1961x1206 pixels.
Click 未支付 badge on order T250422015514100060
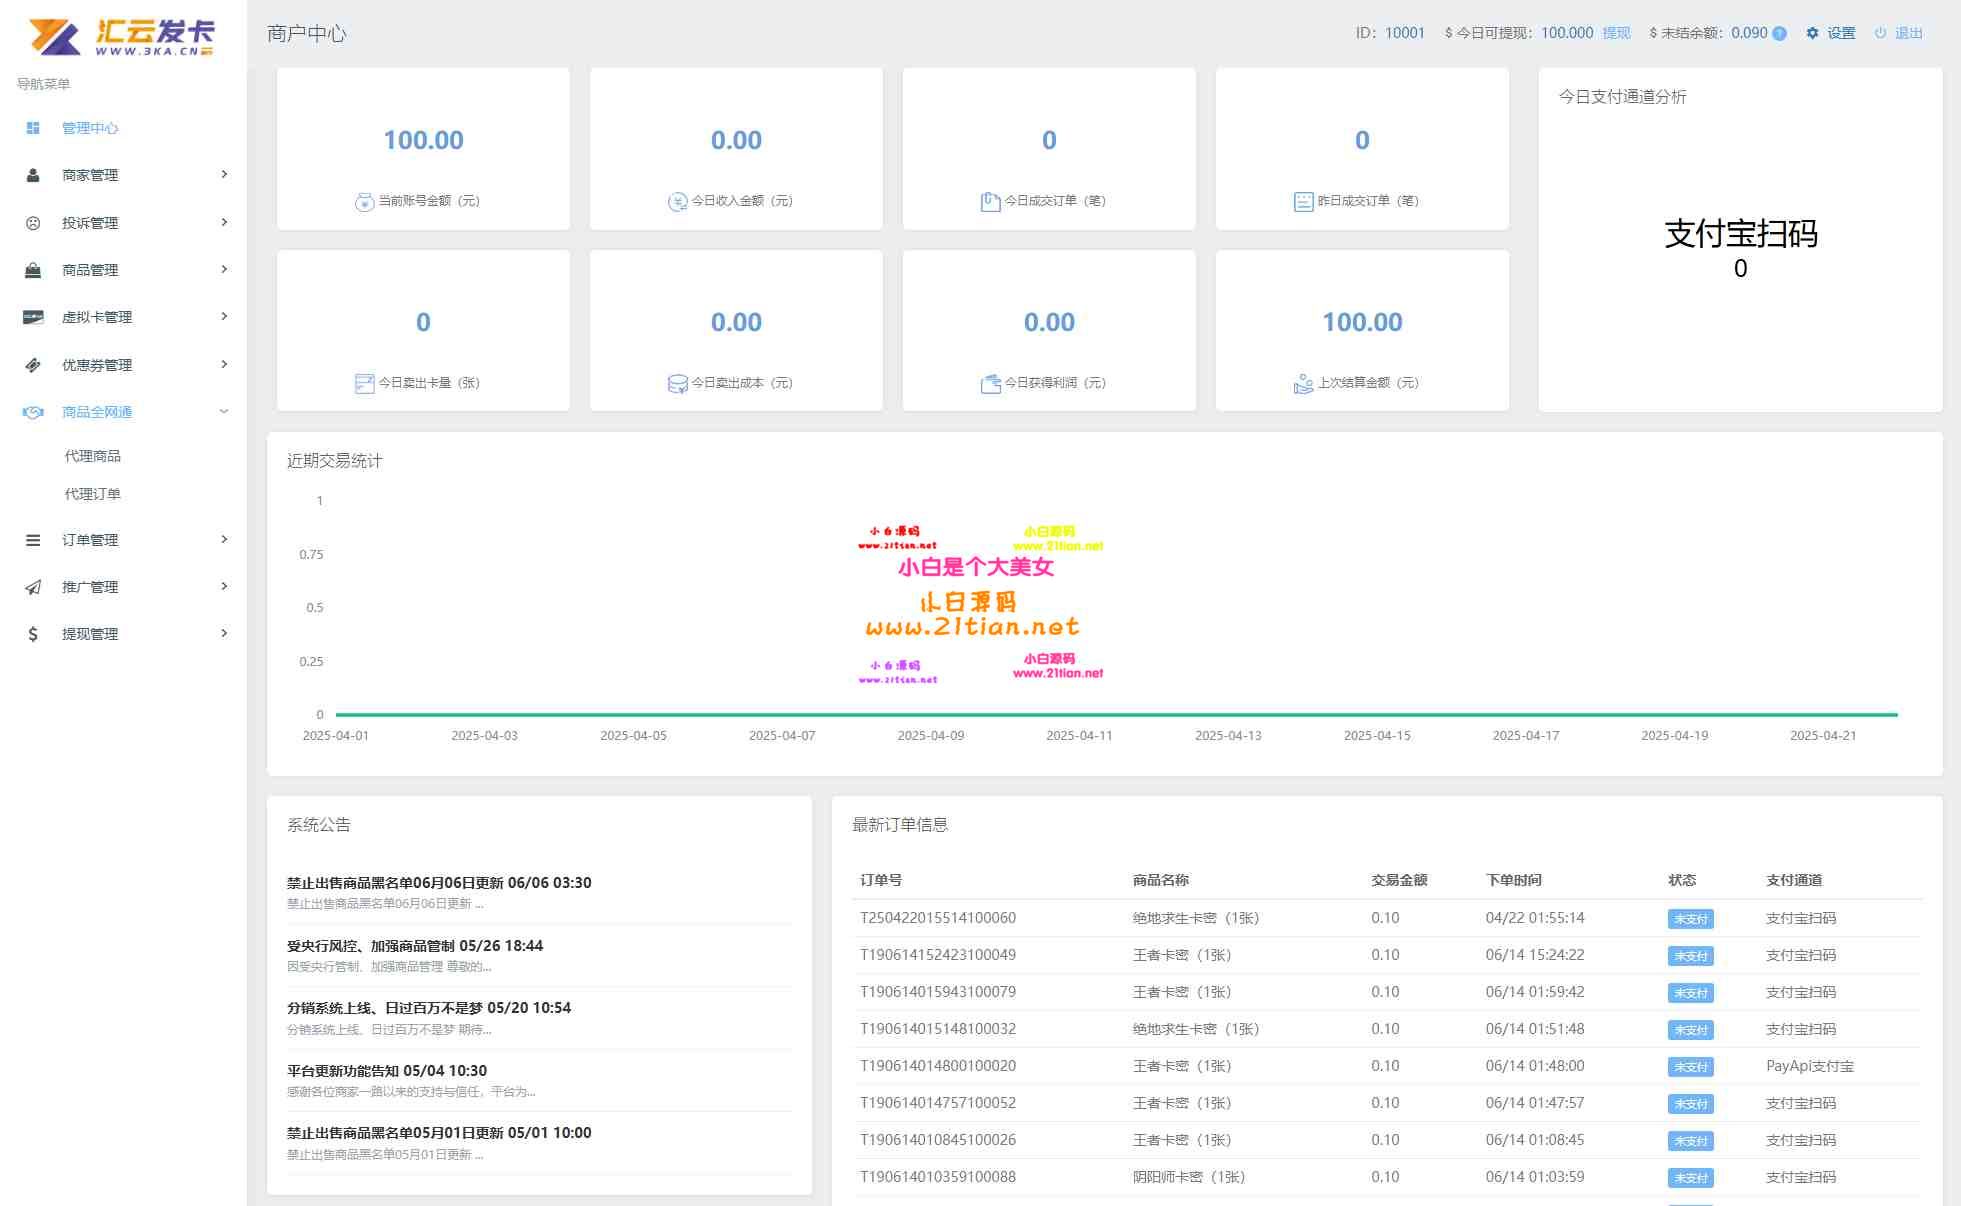(x=1690, y=919)
